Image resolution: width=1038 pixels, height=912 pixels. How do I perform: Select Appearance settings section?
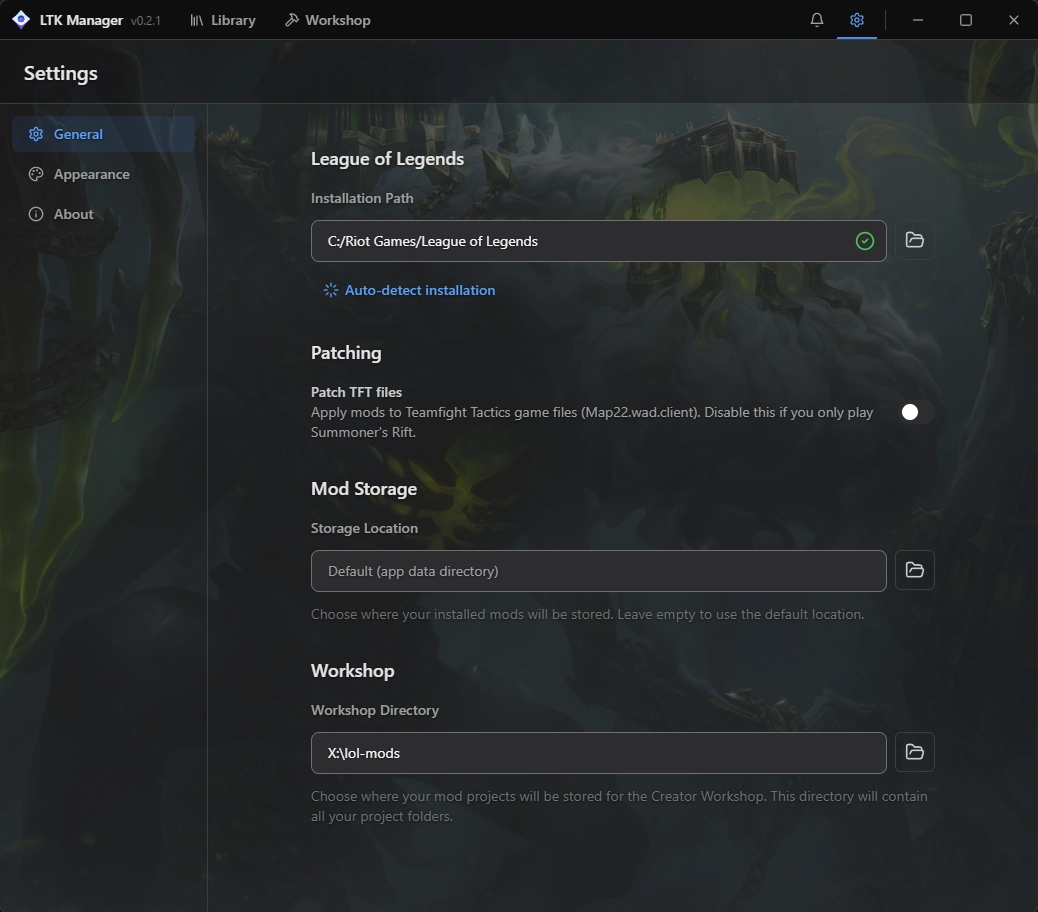[x=103, y=174]
